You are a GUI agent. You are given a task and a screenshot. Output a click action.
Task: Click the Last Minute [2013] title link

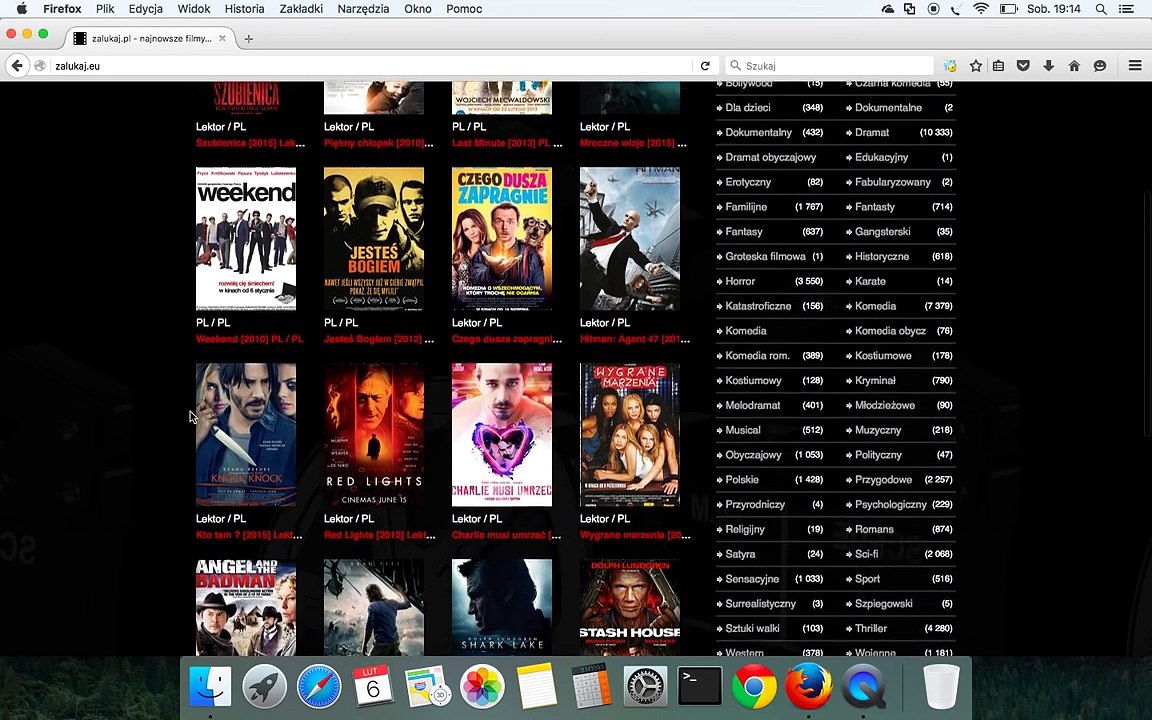(507, 143)
